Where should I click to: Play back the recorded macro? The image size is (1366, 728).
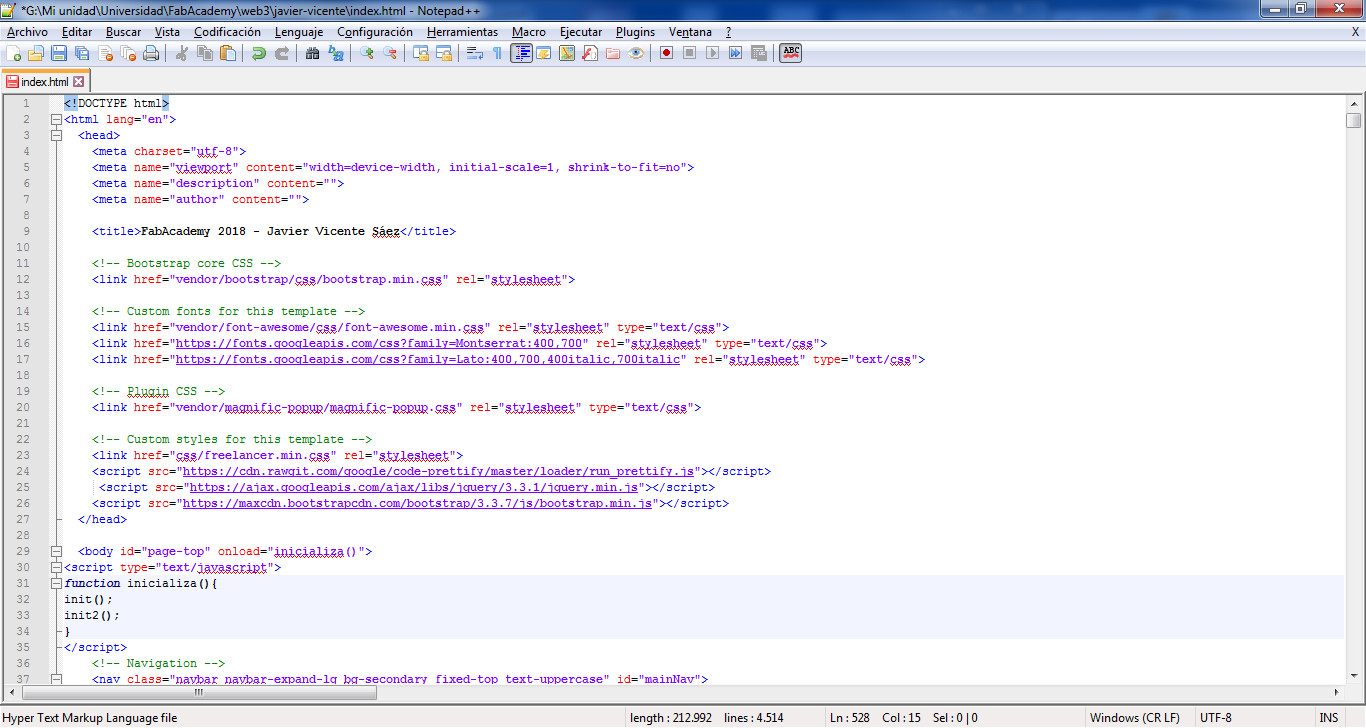pos(713,53)
